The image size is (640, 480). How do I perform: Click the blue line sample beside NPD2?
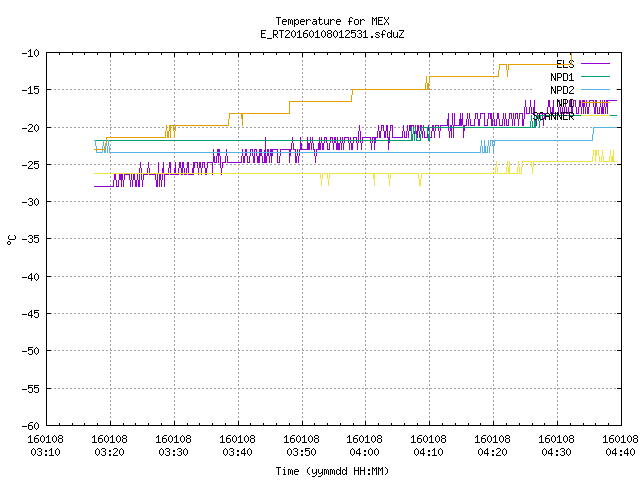[x=595, y=89]
